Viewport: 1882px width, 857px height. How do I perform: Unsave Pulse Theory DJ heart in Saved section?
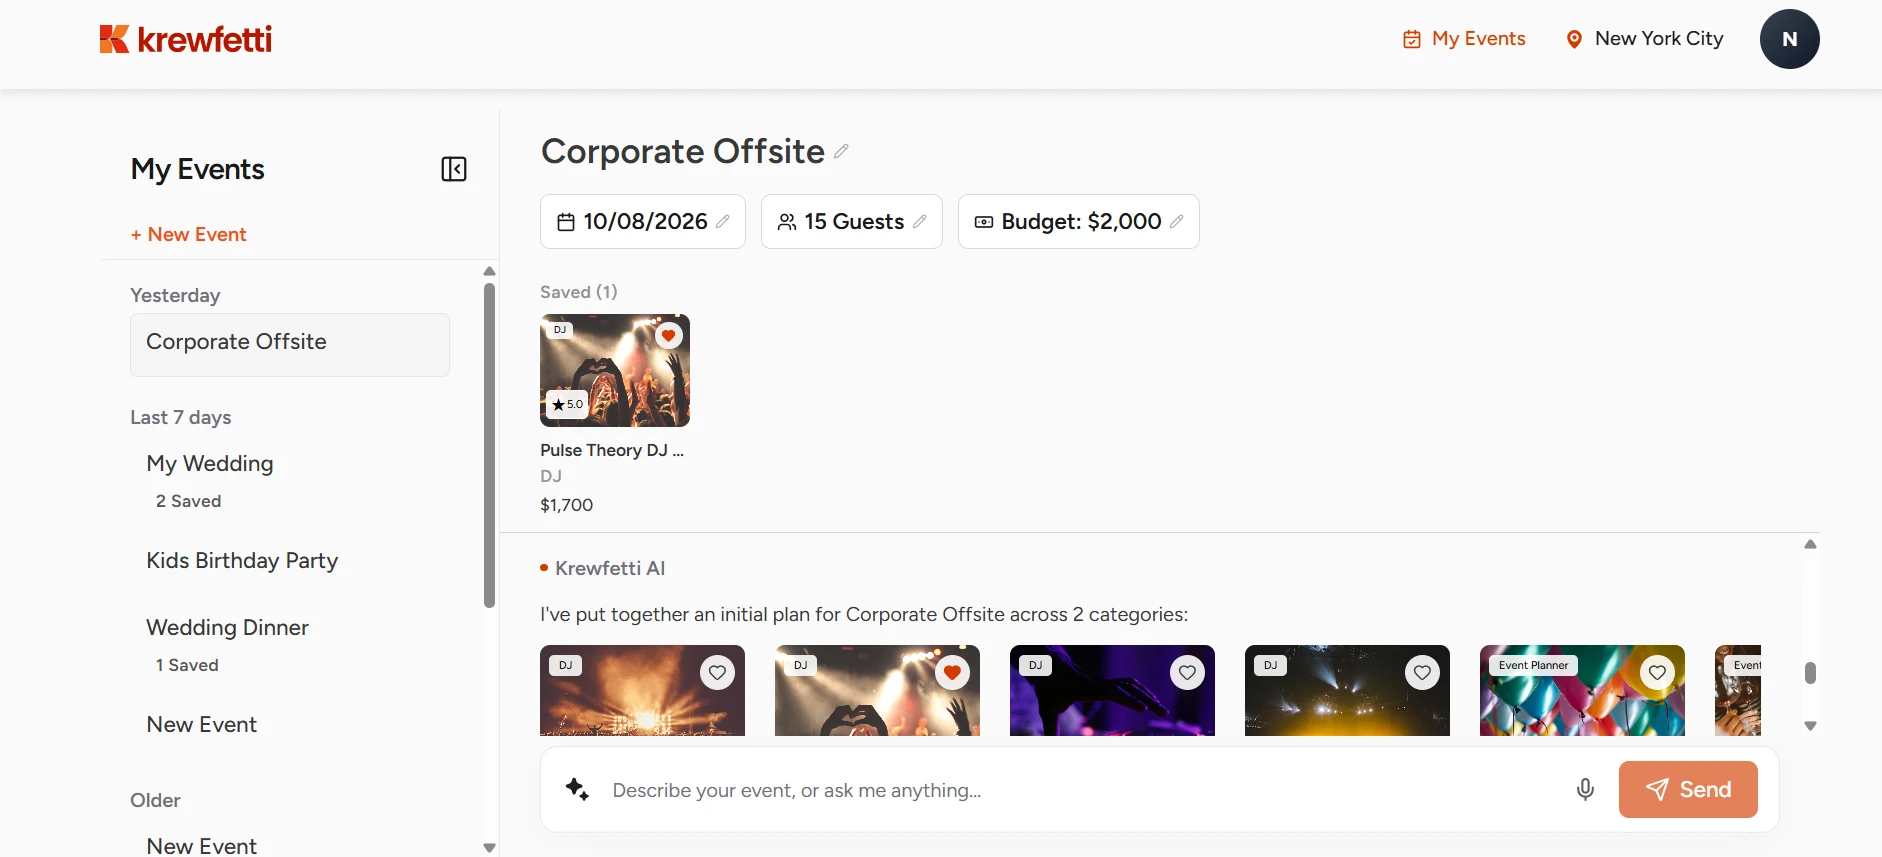tap(669, 335)
